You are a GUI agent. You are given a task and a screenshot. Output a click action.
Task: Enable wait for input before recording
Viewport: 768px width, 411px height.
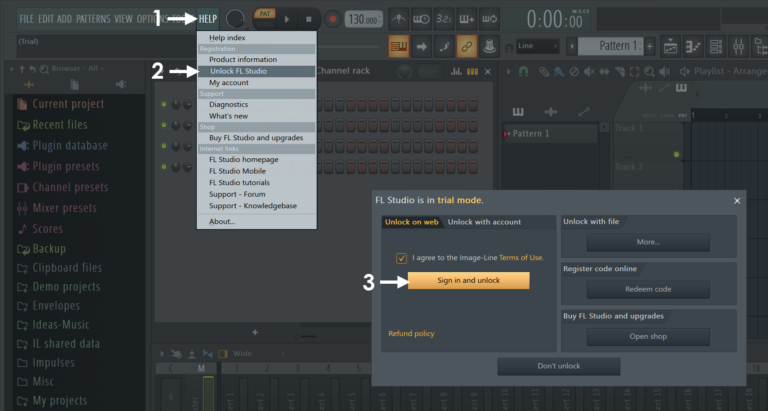(x=421, y=19)
